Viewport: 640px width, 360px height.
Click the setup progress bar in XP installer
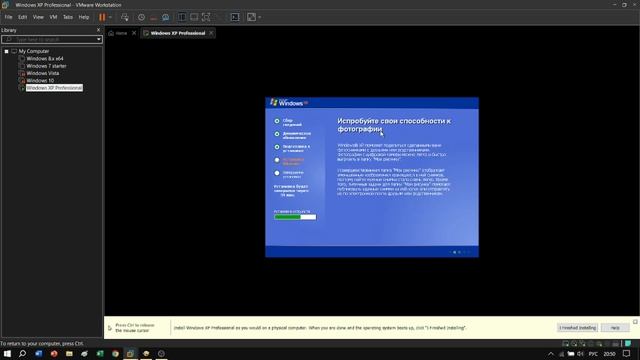[295, 217]
